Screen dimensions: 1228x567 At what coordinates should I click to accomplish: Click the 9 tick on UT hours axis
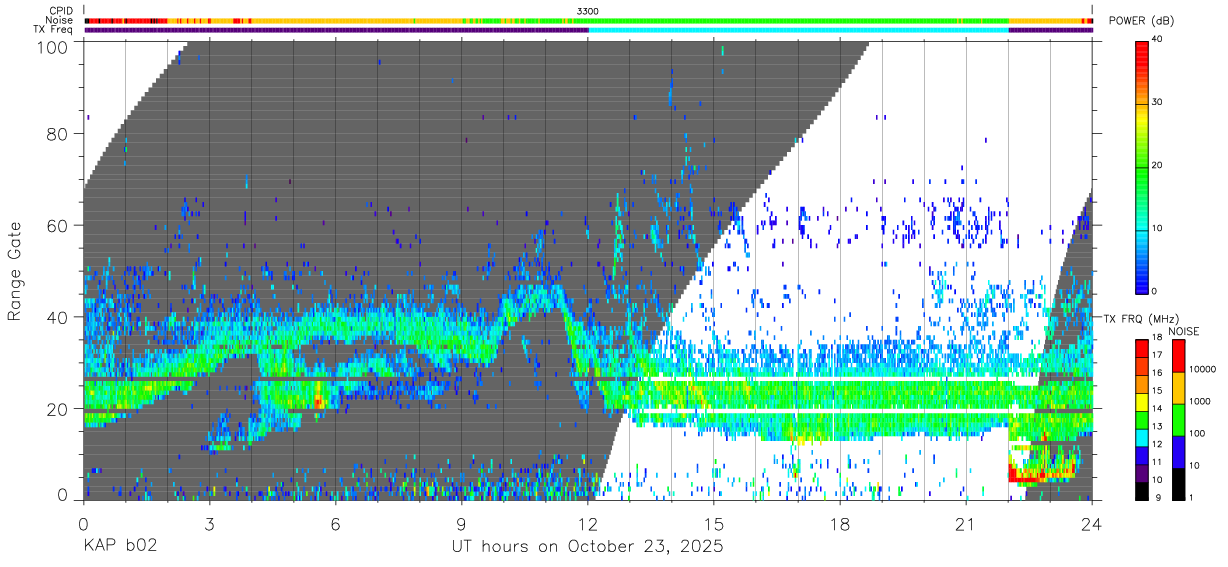(x=462, y=524)
